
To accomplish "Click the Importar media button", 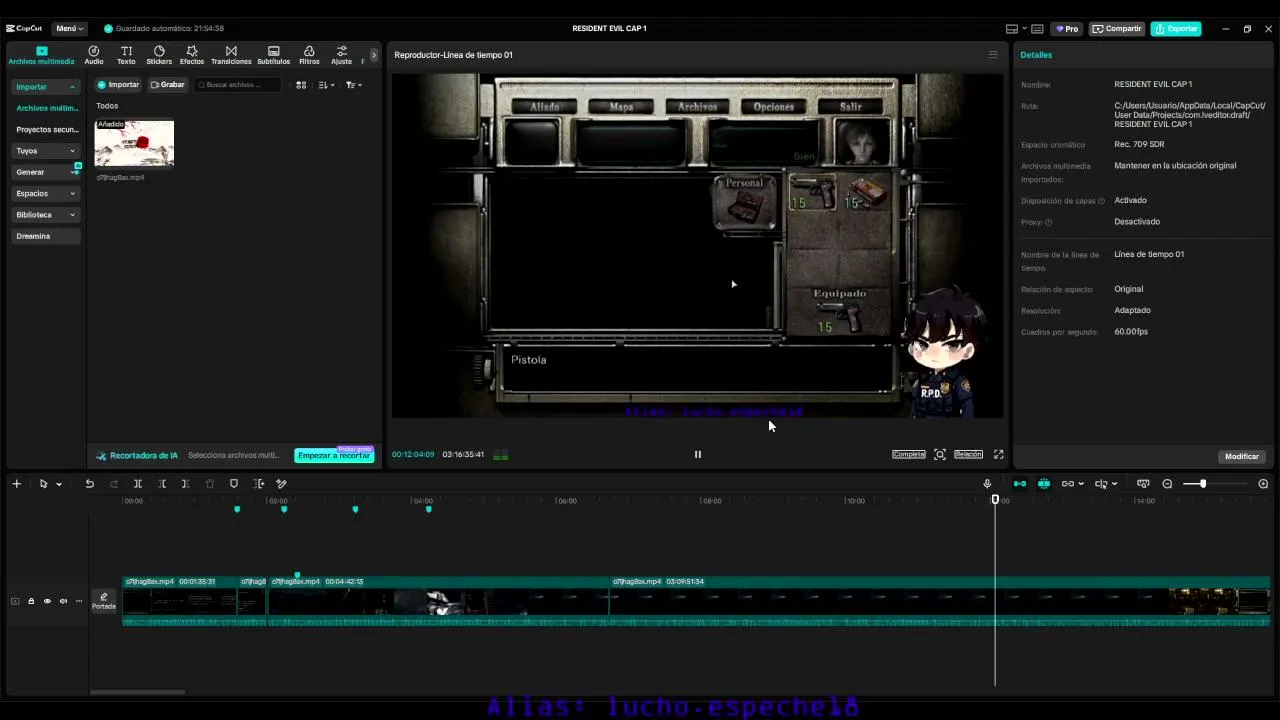I will pos(118,85).
